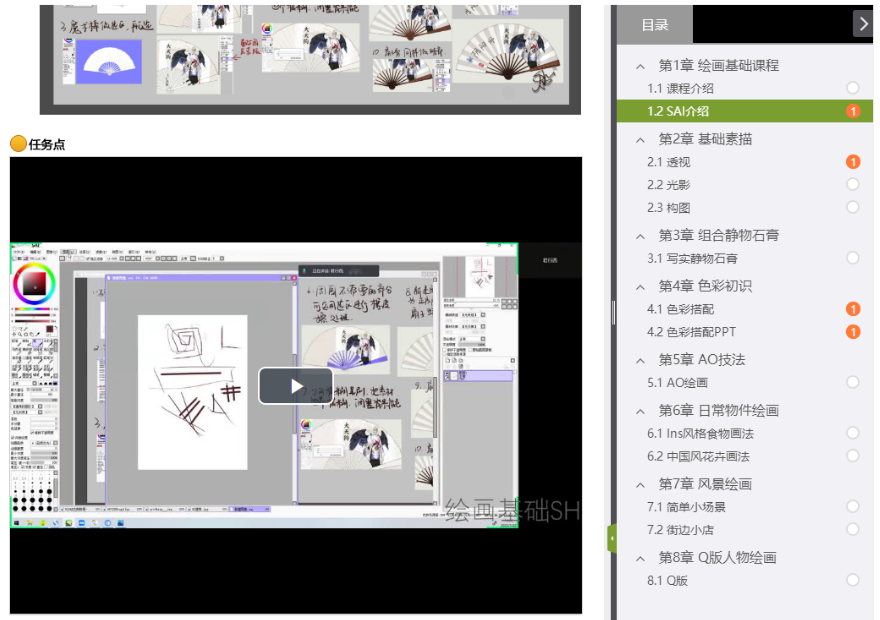Play the SAI introduction video
The width and height of the screenshot is (880, 620).
[x=295, y=386]
